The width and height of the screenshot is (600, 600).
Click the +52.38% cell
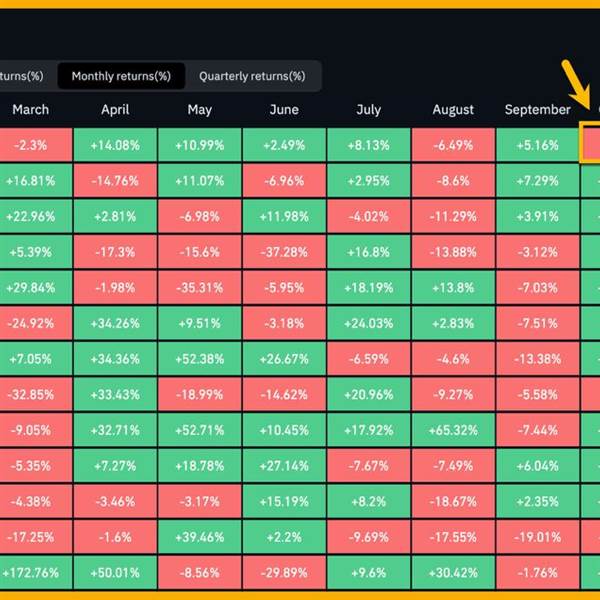point(200,358)
